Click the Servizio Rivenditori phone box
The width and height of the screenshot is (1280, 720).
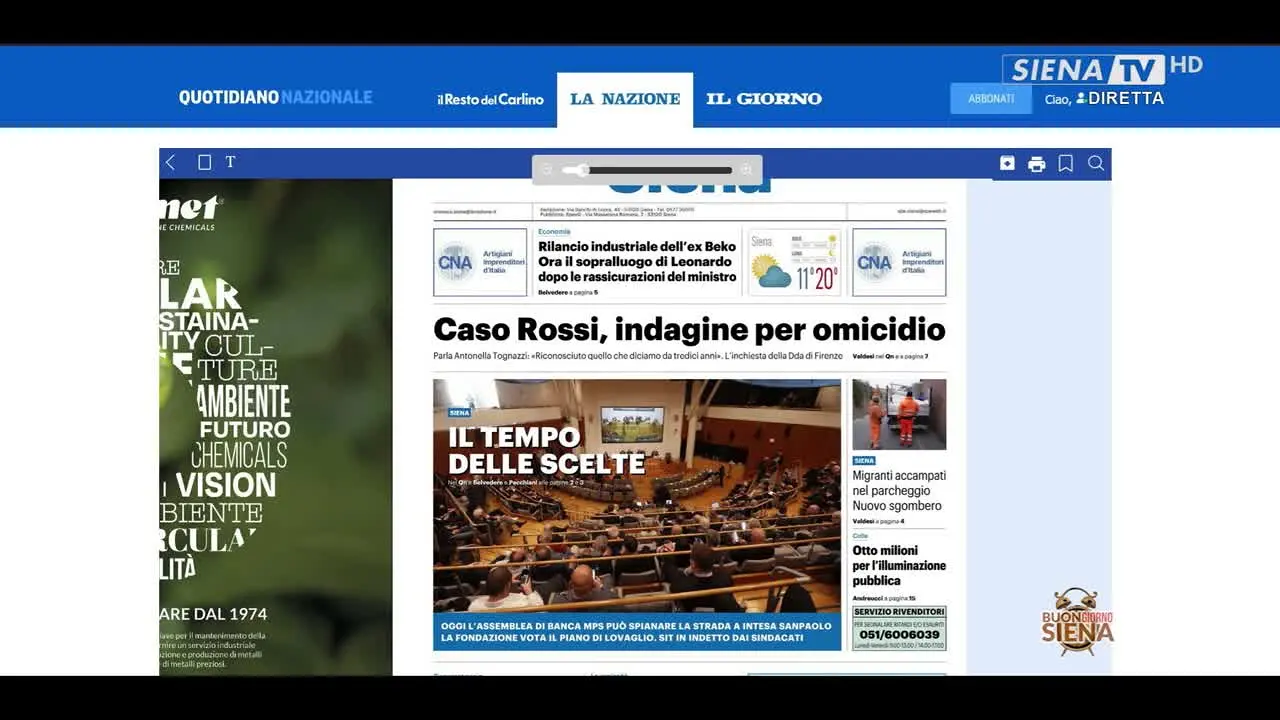click(x=899, y=628)
